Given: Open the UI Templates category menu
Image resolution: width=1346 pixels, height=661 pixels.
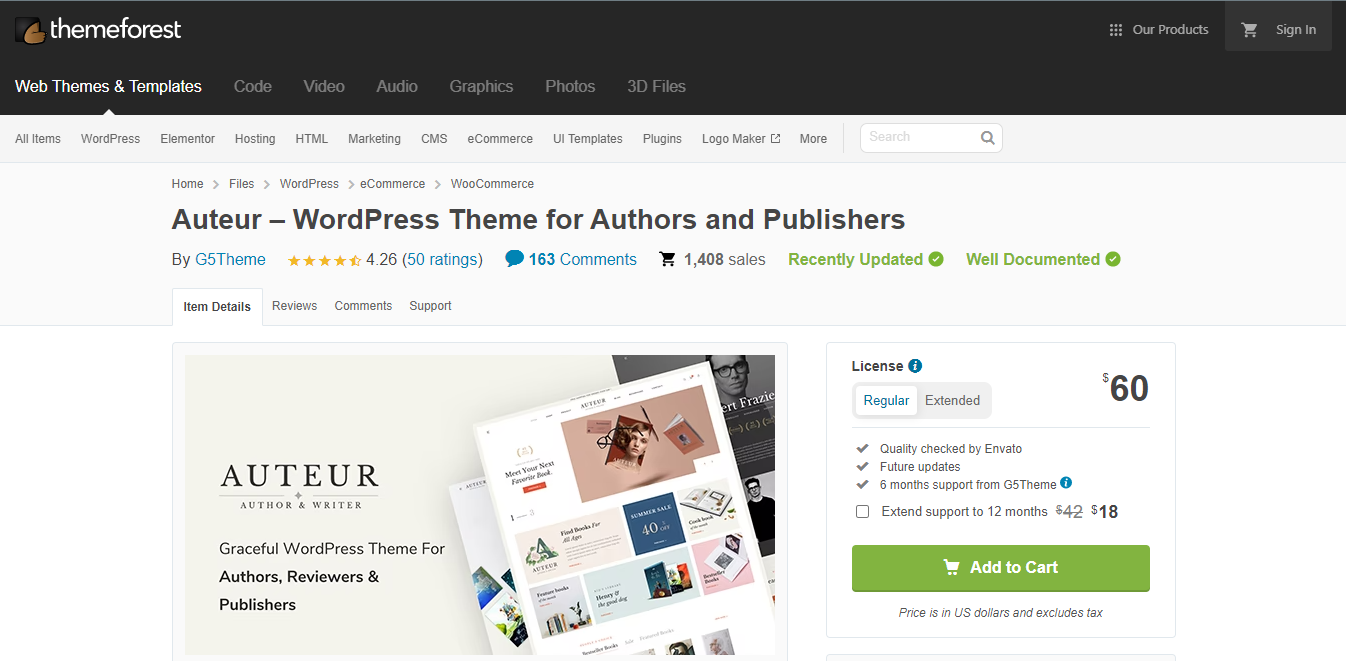Looking at the screenshot, I should pyautogui.click(x=588, y=139).
